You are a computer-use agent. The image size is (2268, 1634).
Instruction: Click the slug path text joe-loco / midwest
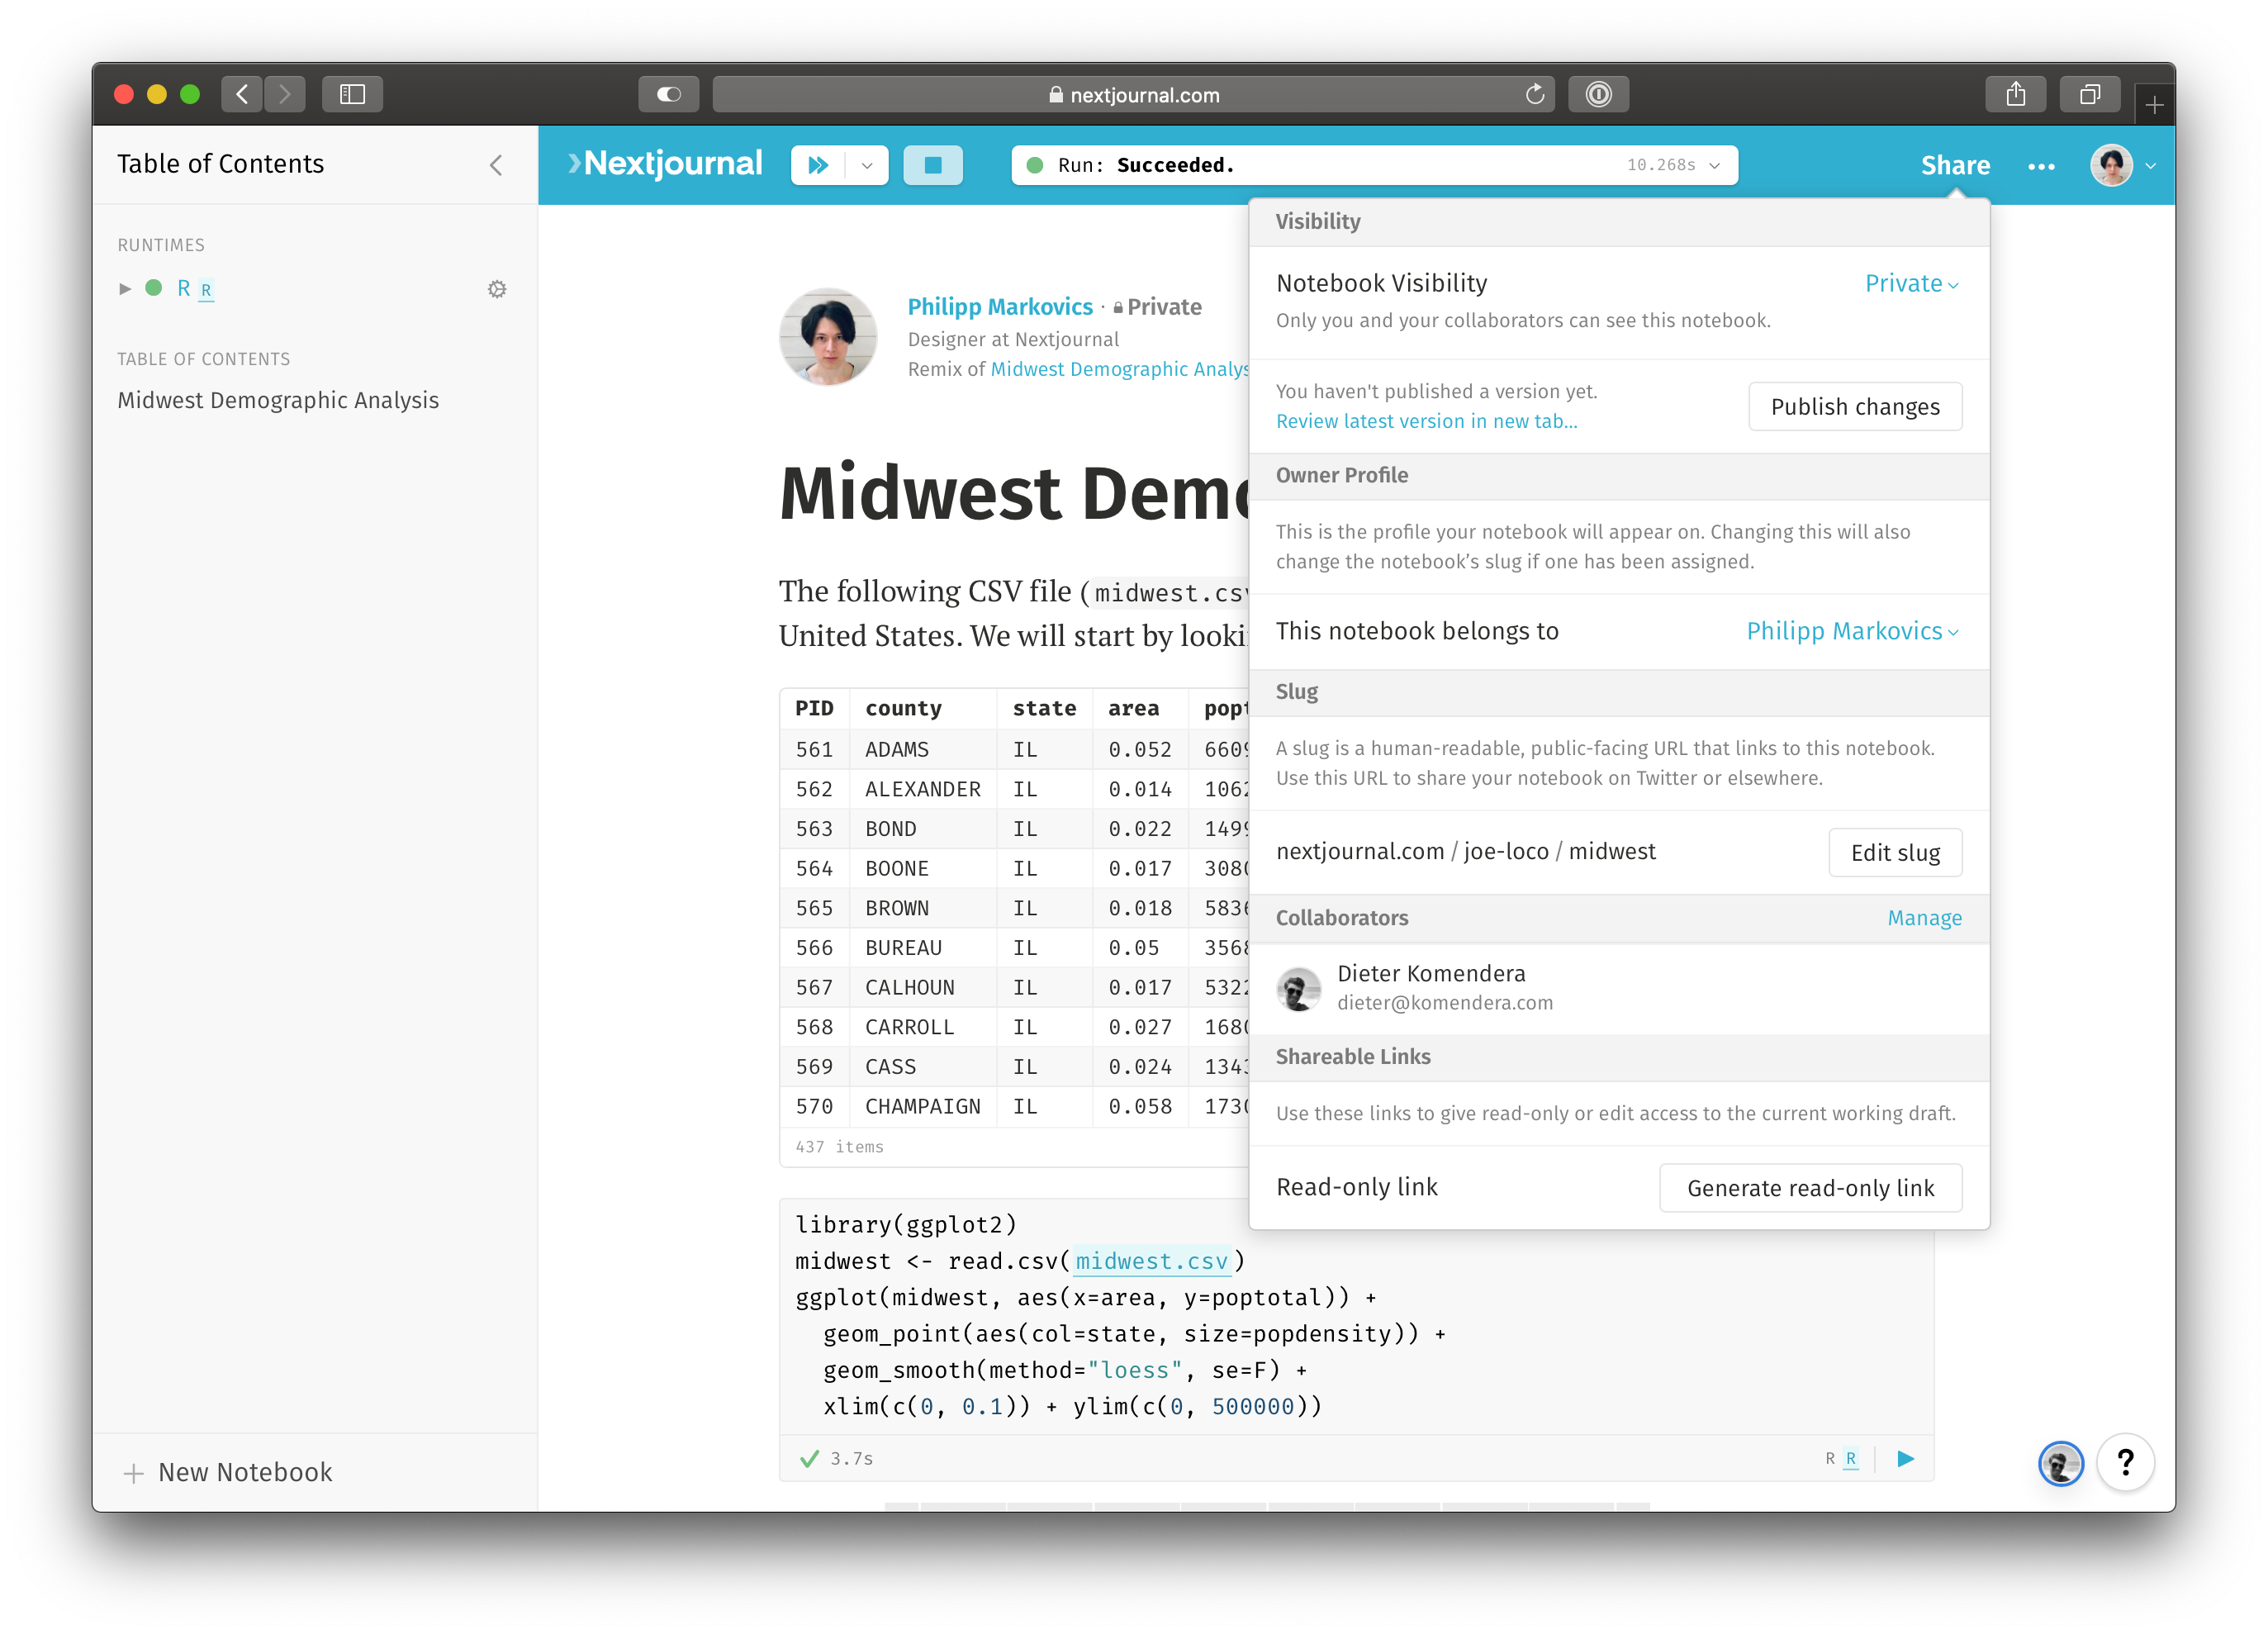pyautogui.click(x=1559, y=851)
